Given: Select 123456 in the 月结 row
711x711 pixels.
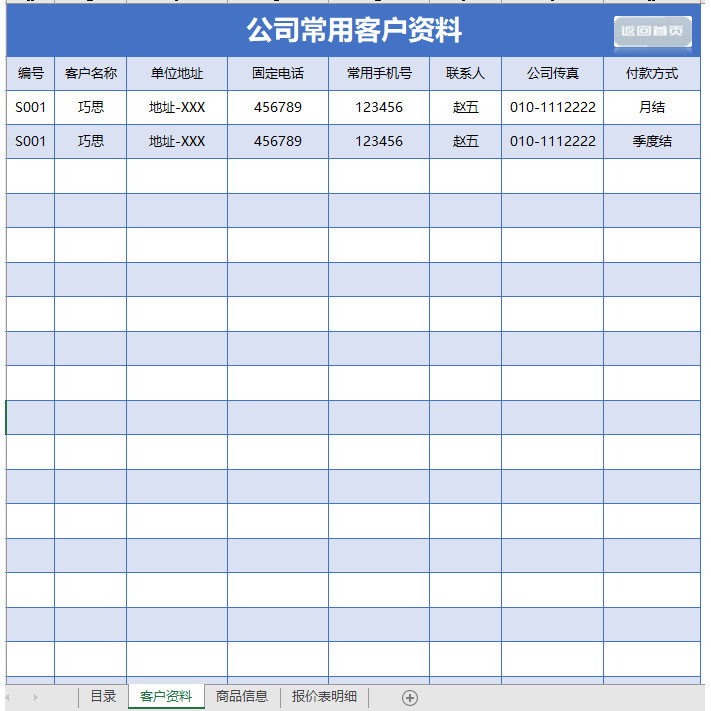Looking at the screenshot, I should [x=379, y=107].
